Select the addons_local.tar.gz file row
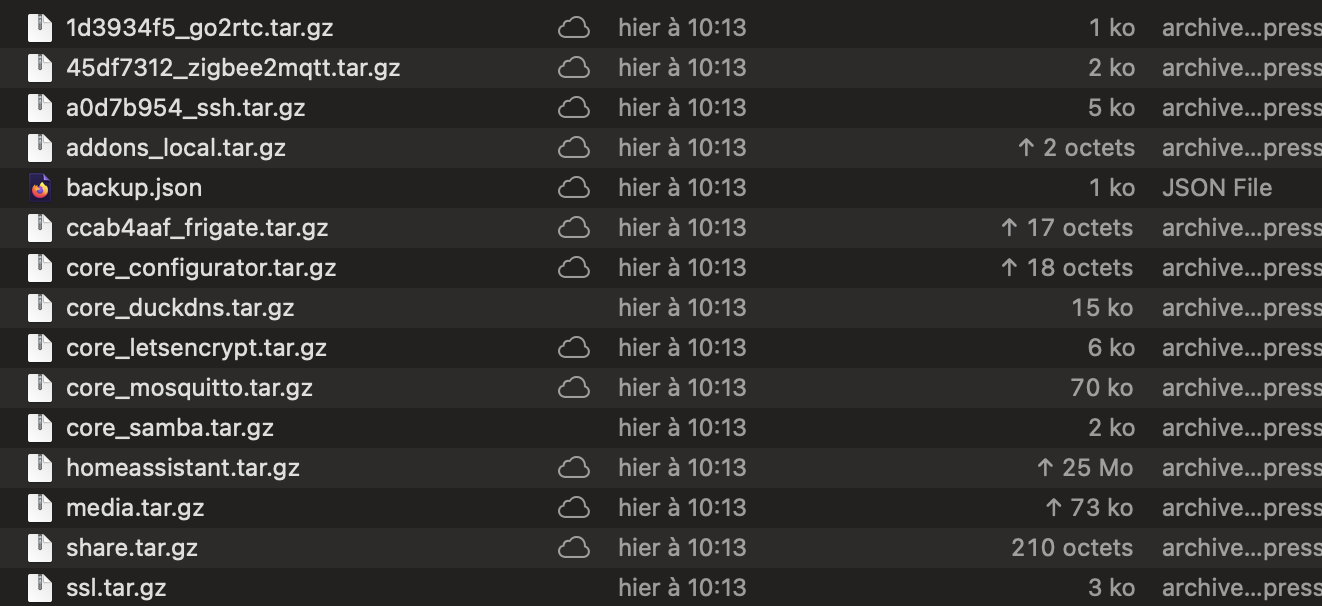The image size is (1322, 606). [x=661, y=148]
